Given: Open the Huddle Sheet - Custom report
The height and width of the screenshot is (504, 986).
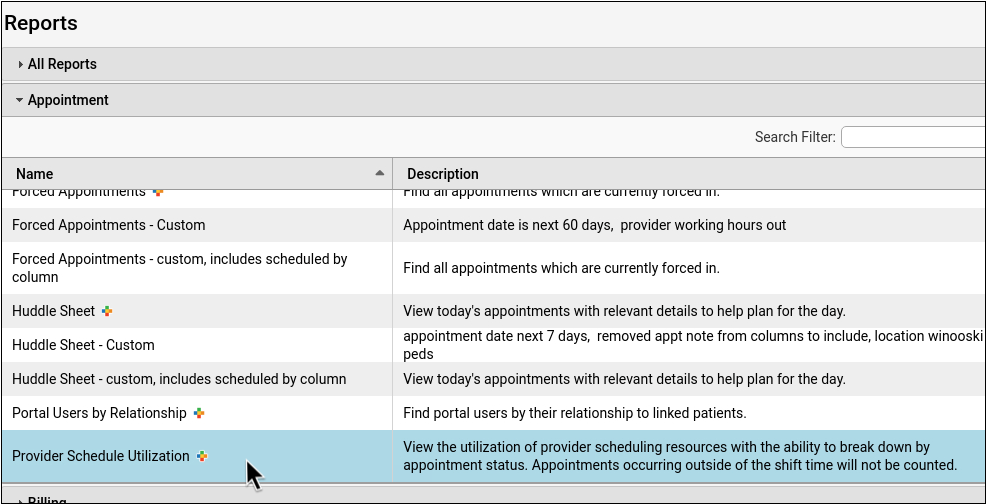Looking at the screenshot, I should click(x=83, y=345).
